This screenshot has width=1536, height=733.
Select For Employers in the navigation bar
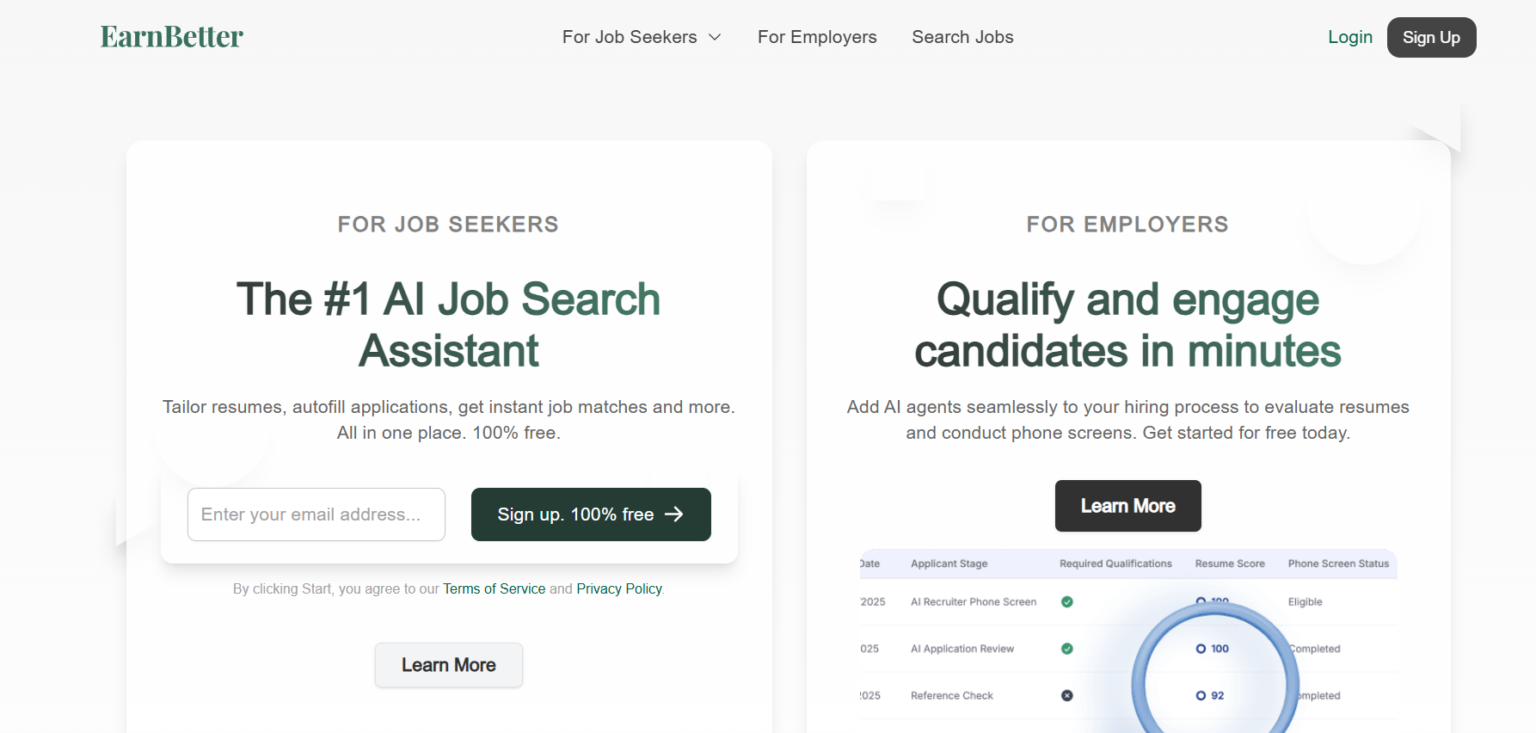[816, 37]
